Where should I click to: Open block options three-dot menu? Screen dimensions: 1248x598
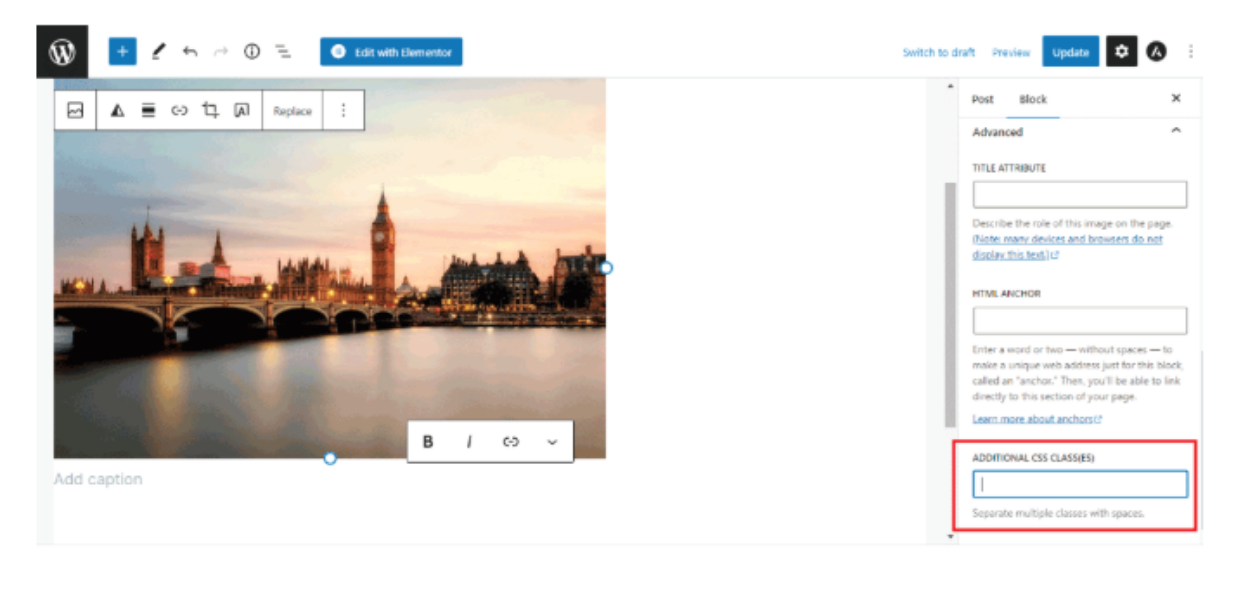[x=343, y=111]
